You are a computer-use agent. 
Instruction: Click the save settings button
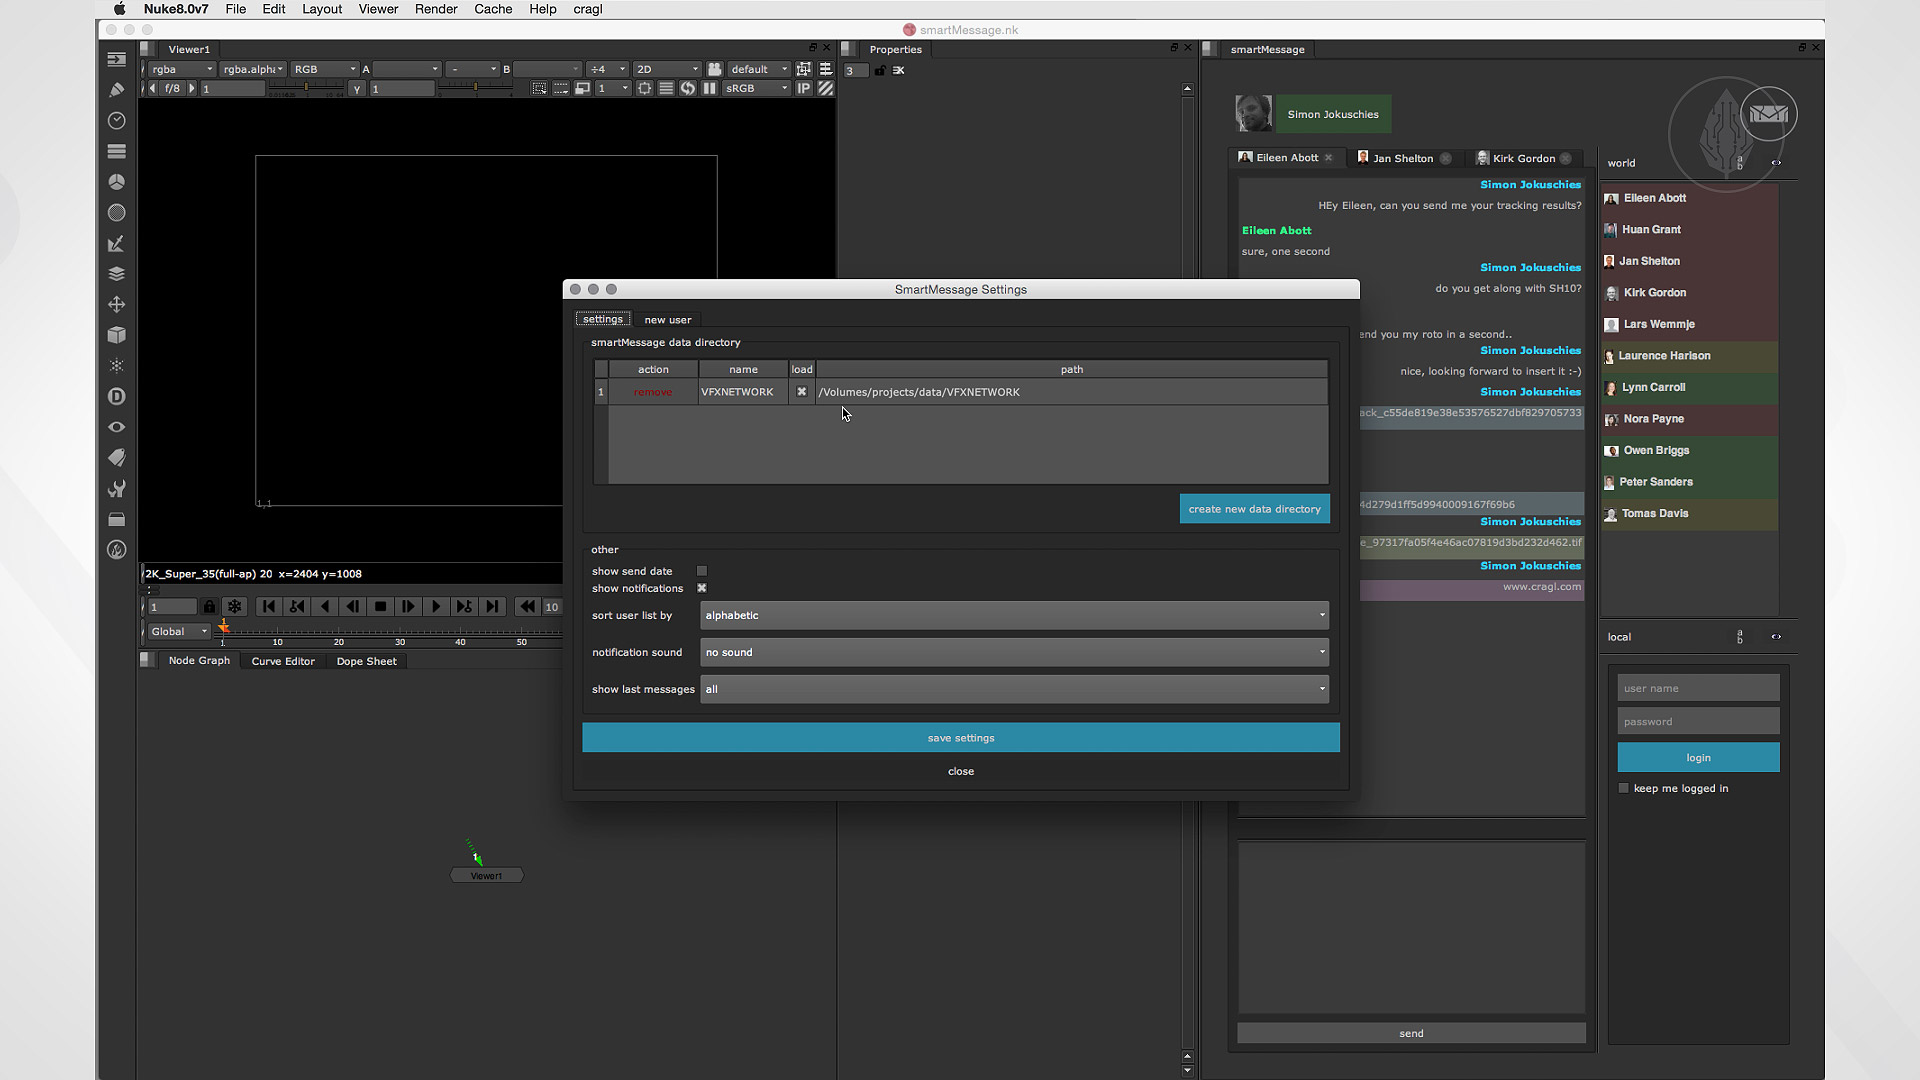(x=960, y=738)
